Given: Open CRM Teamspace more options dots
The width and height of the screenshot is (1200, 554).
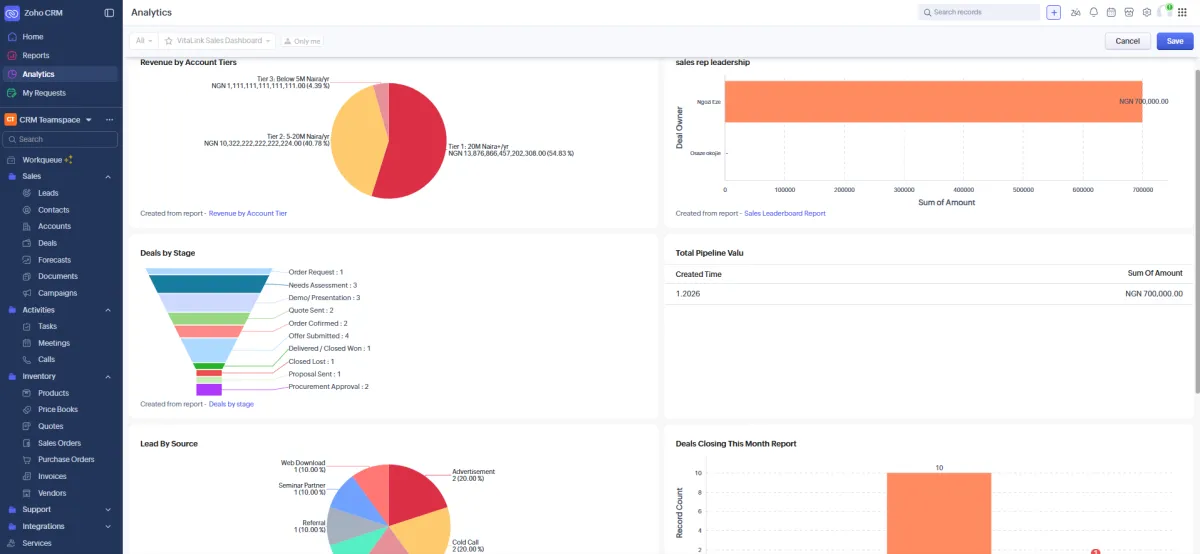Looking at the screenshot, I should pos(109,120).
